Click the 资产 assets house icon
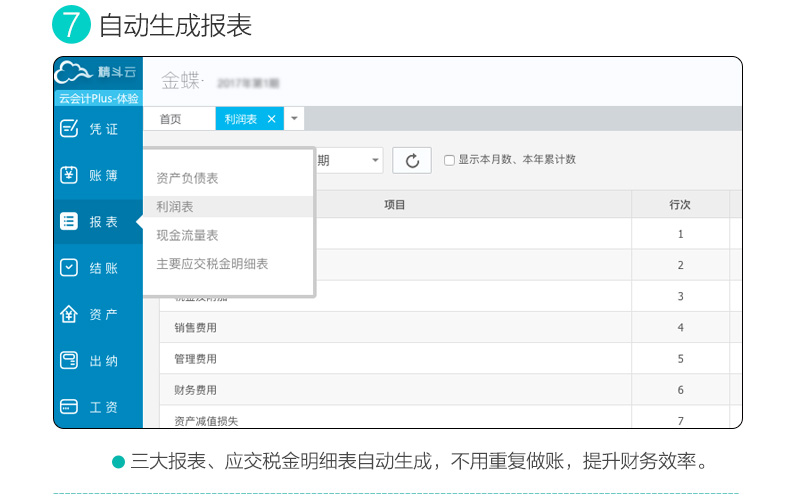790x500 pixels. point(69,314)
